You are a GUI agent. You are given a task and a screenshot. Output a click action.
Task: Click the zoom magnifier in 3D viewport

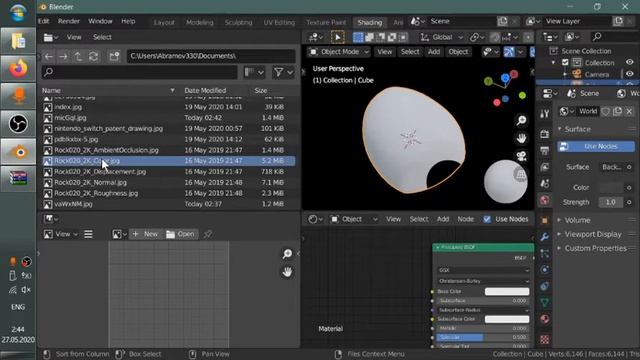click(521, 120)
